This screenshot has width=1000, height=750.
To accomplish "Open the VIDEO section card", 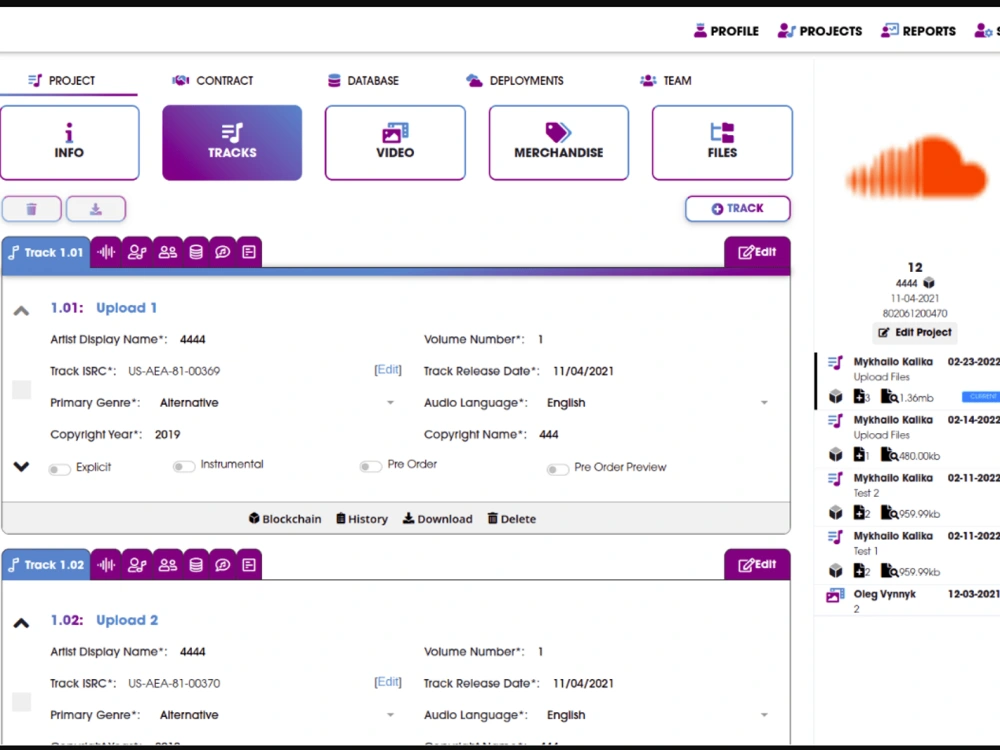I will pyautogui.click(x=395, y=143).
